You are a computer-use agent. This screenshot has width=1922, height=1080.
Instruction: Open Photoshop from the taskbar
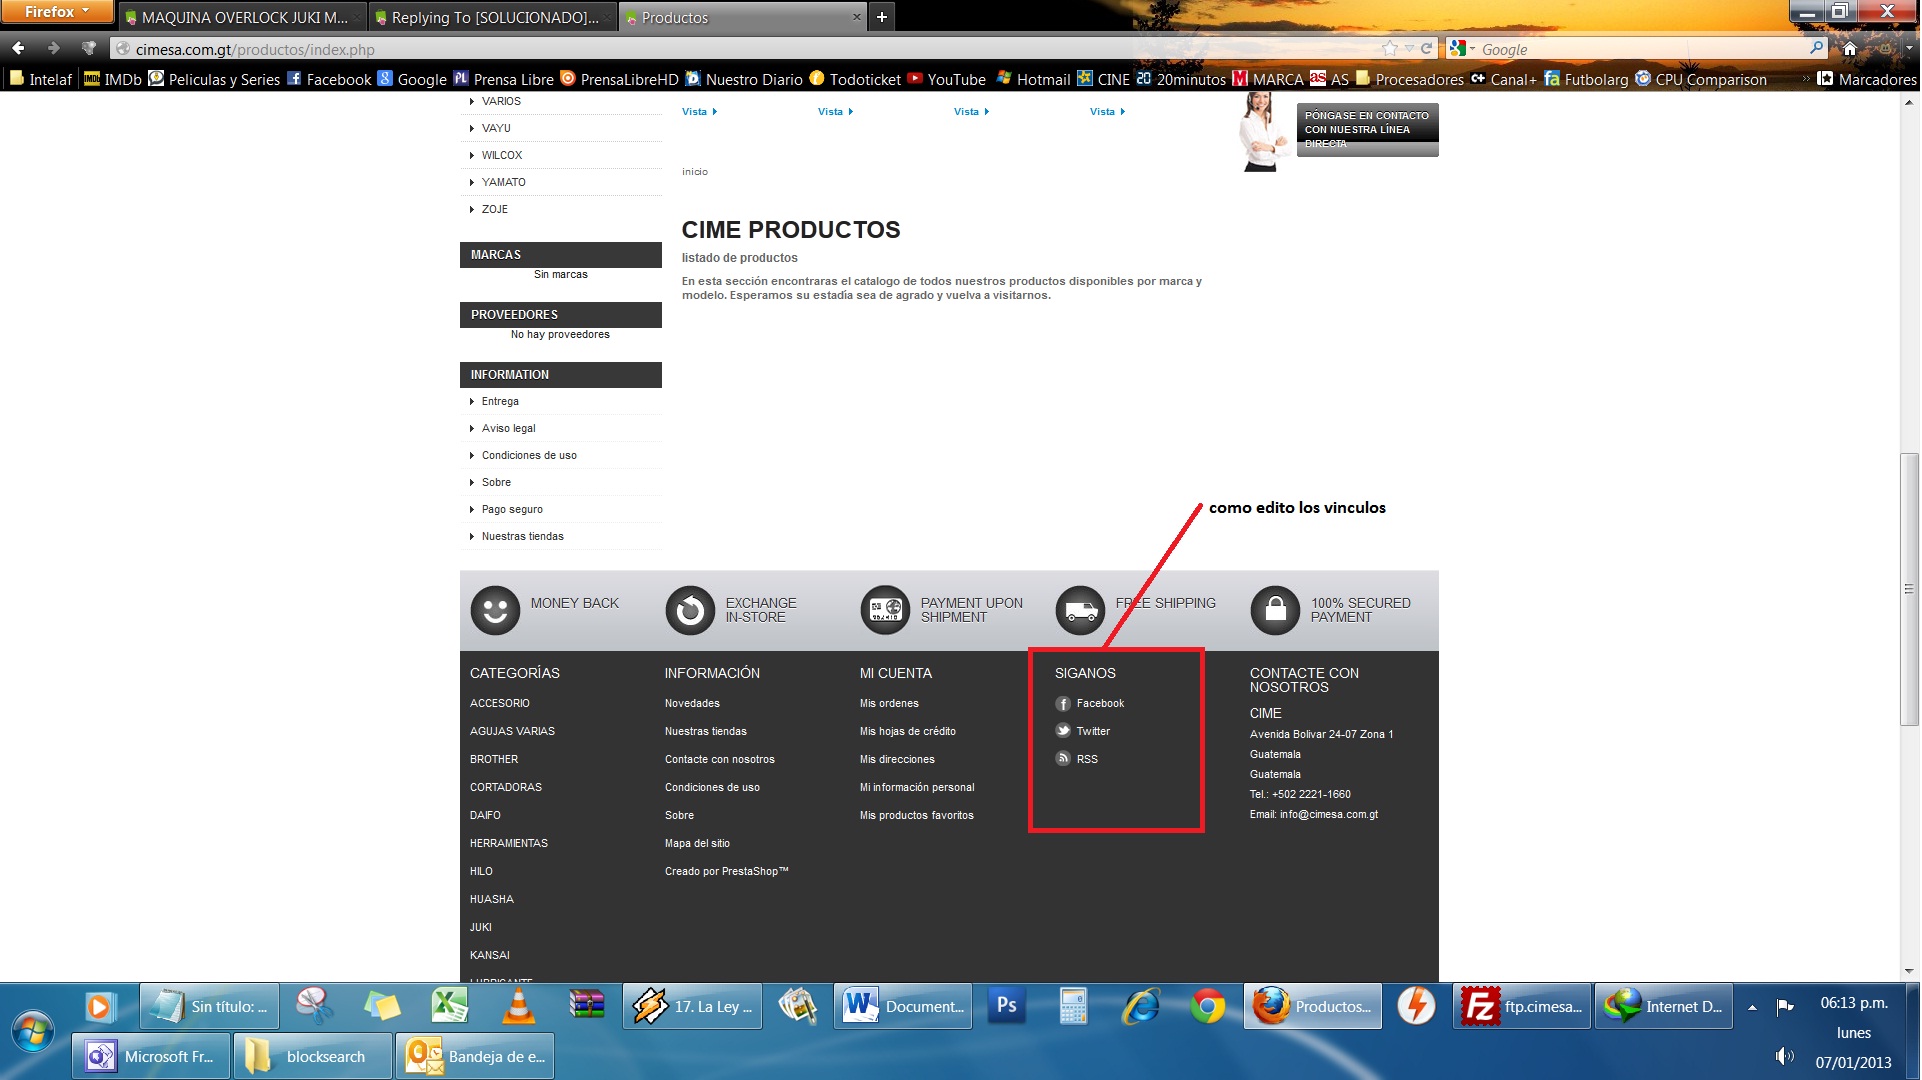1006,1006
